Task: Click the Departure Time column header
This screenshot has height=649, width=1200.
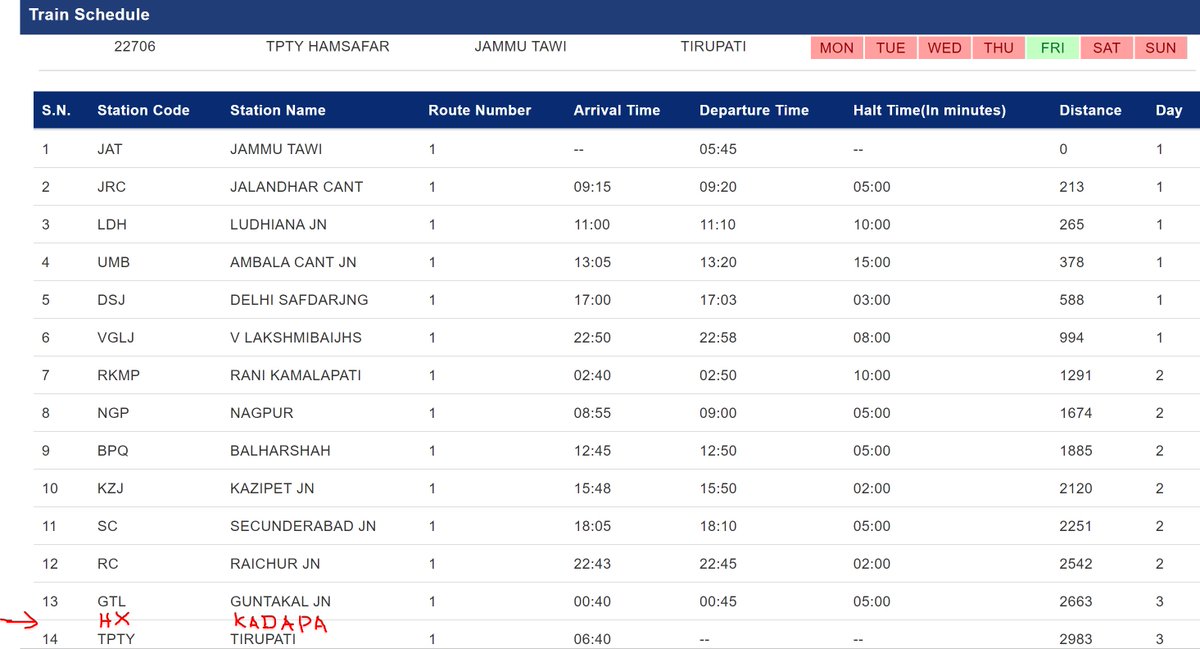Action: (754, 110)
